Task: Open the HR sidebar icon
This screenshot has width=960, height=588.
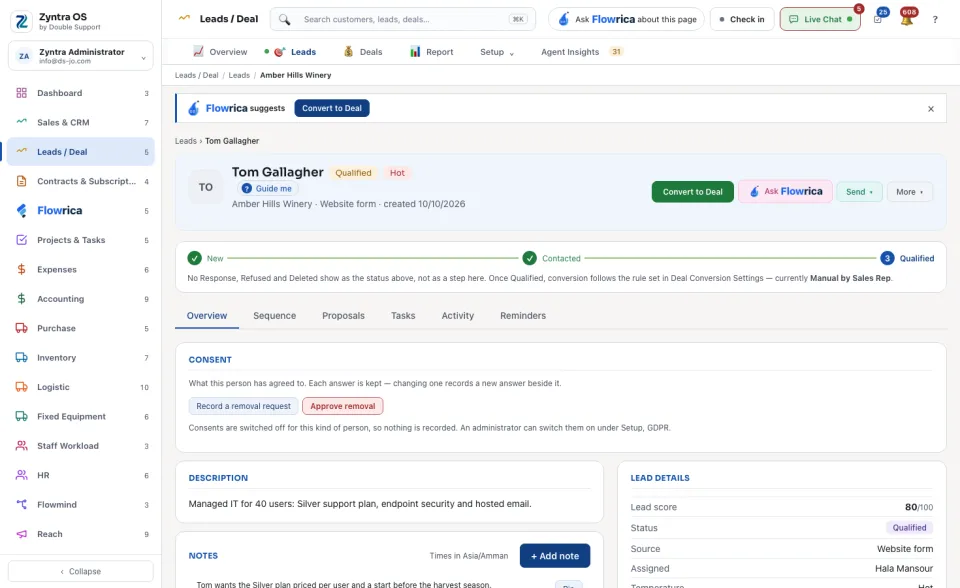Action: point(21,475)
